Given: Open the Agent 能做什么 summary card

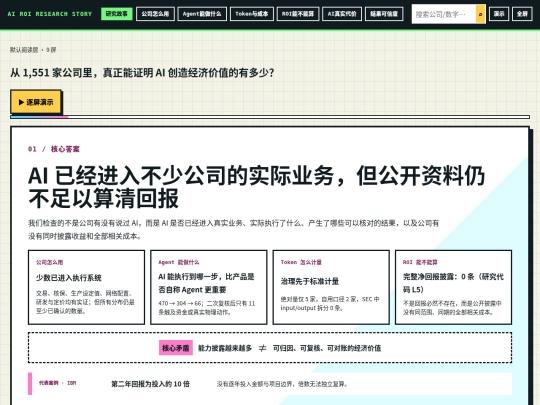Looking at the screenshot, I should tap(209, 287).
